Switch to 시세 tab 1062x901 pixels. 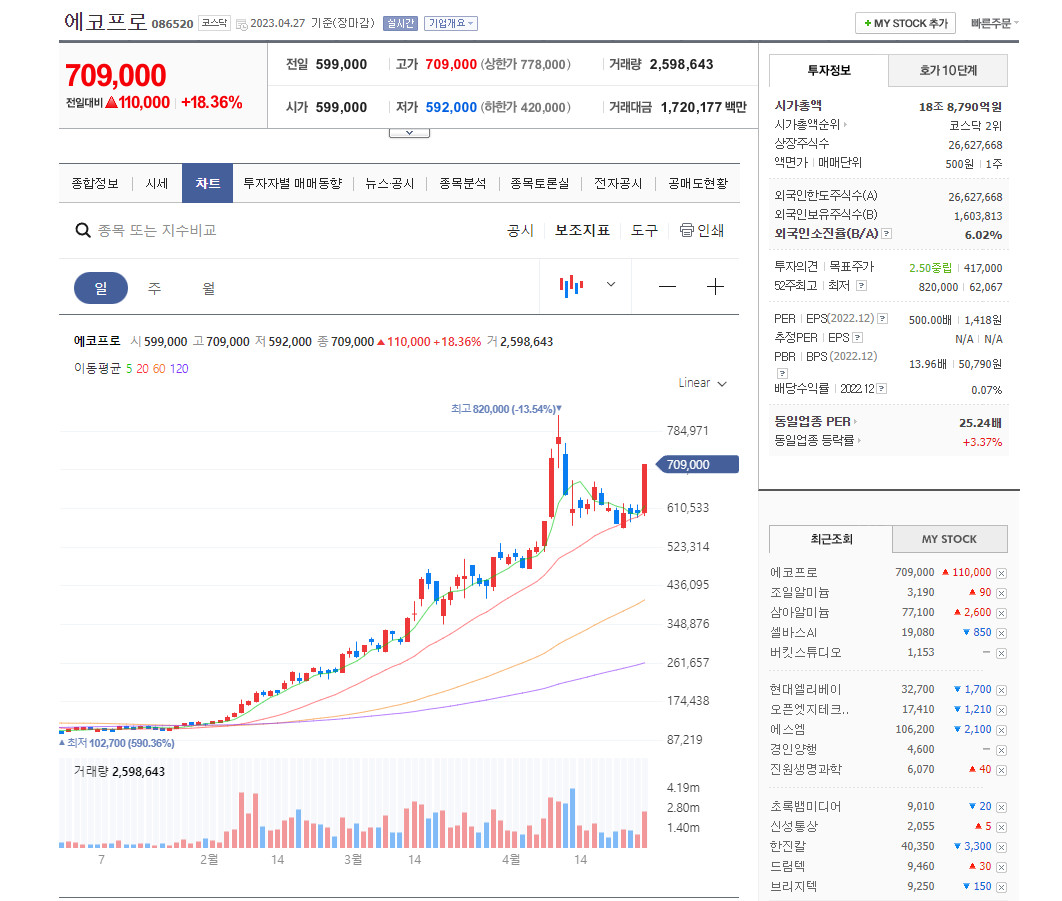pyautogui.click(x=156, y=184)
